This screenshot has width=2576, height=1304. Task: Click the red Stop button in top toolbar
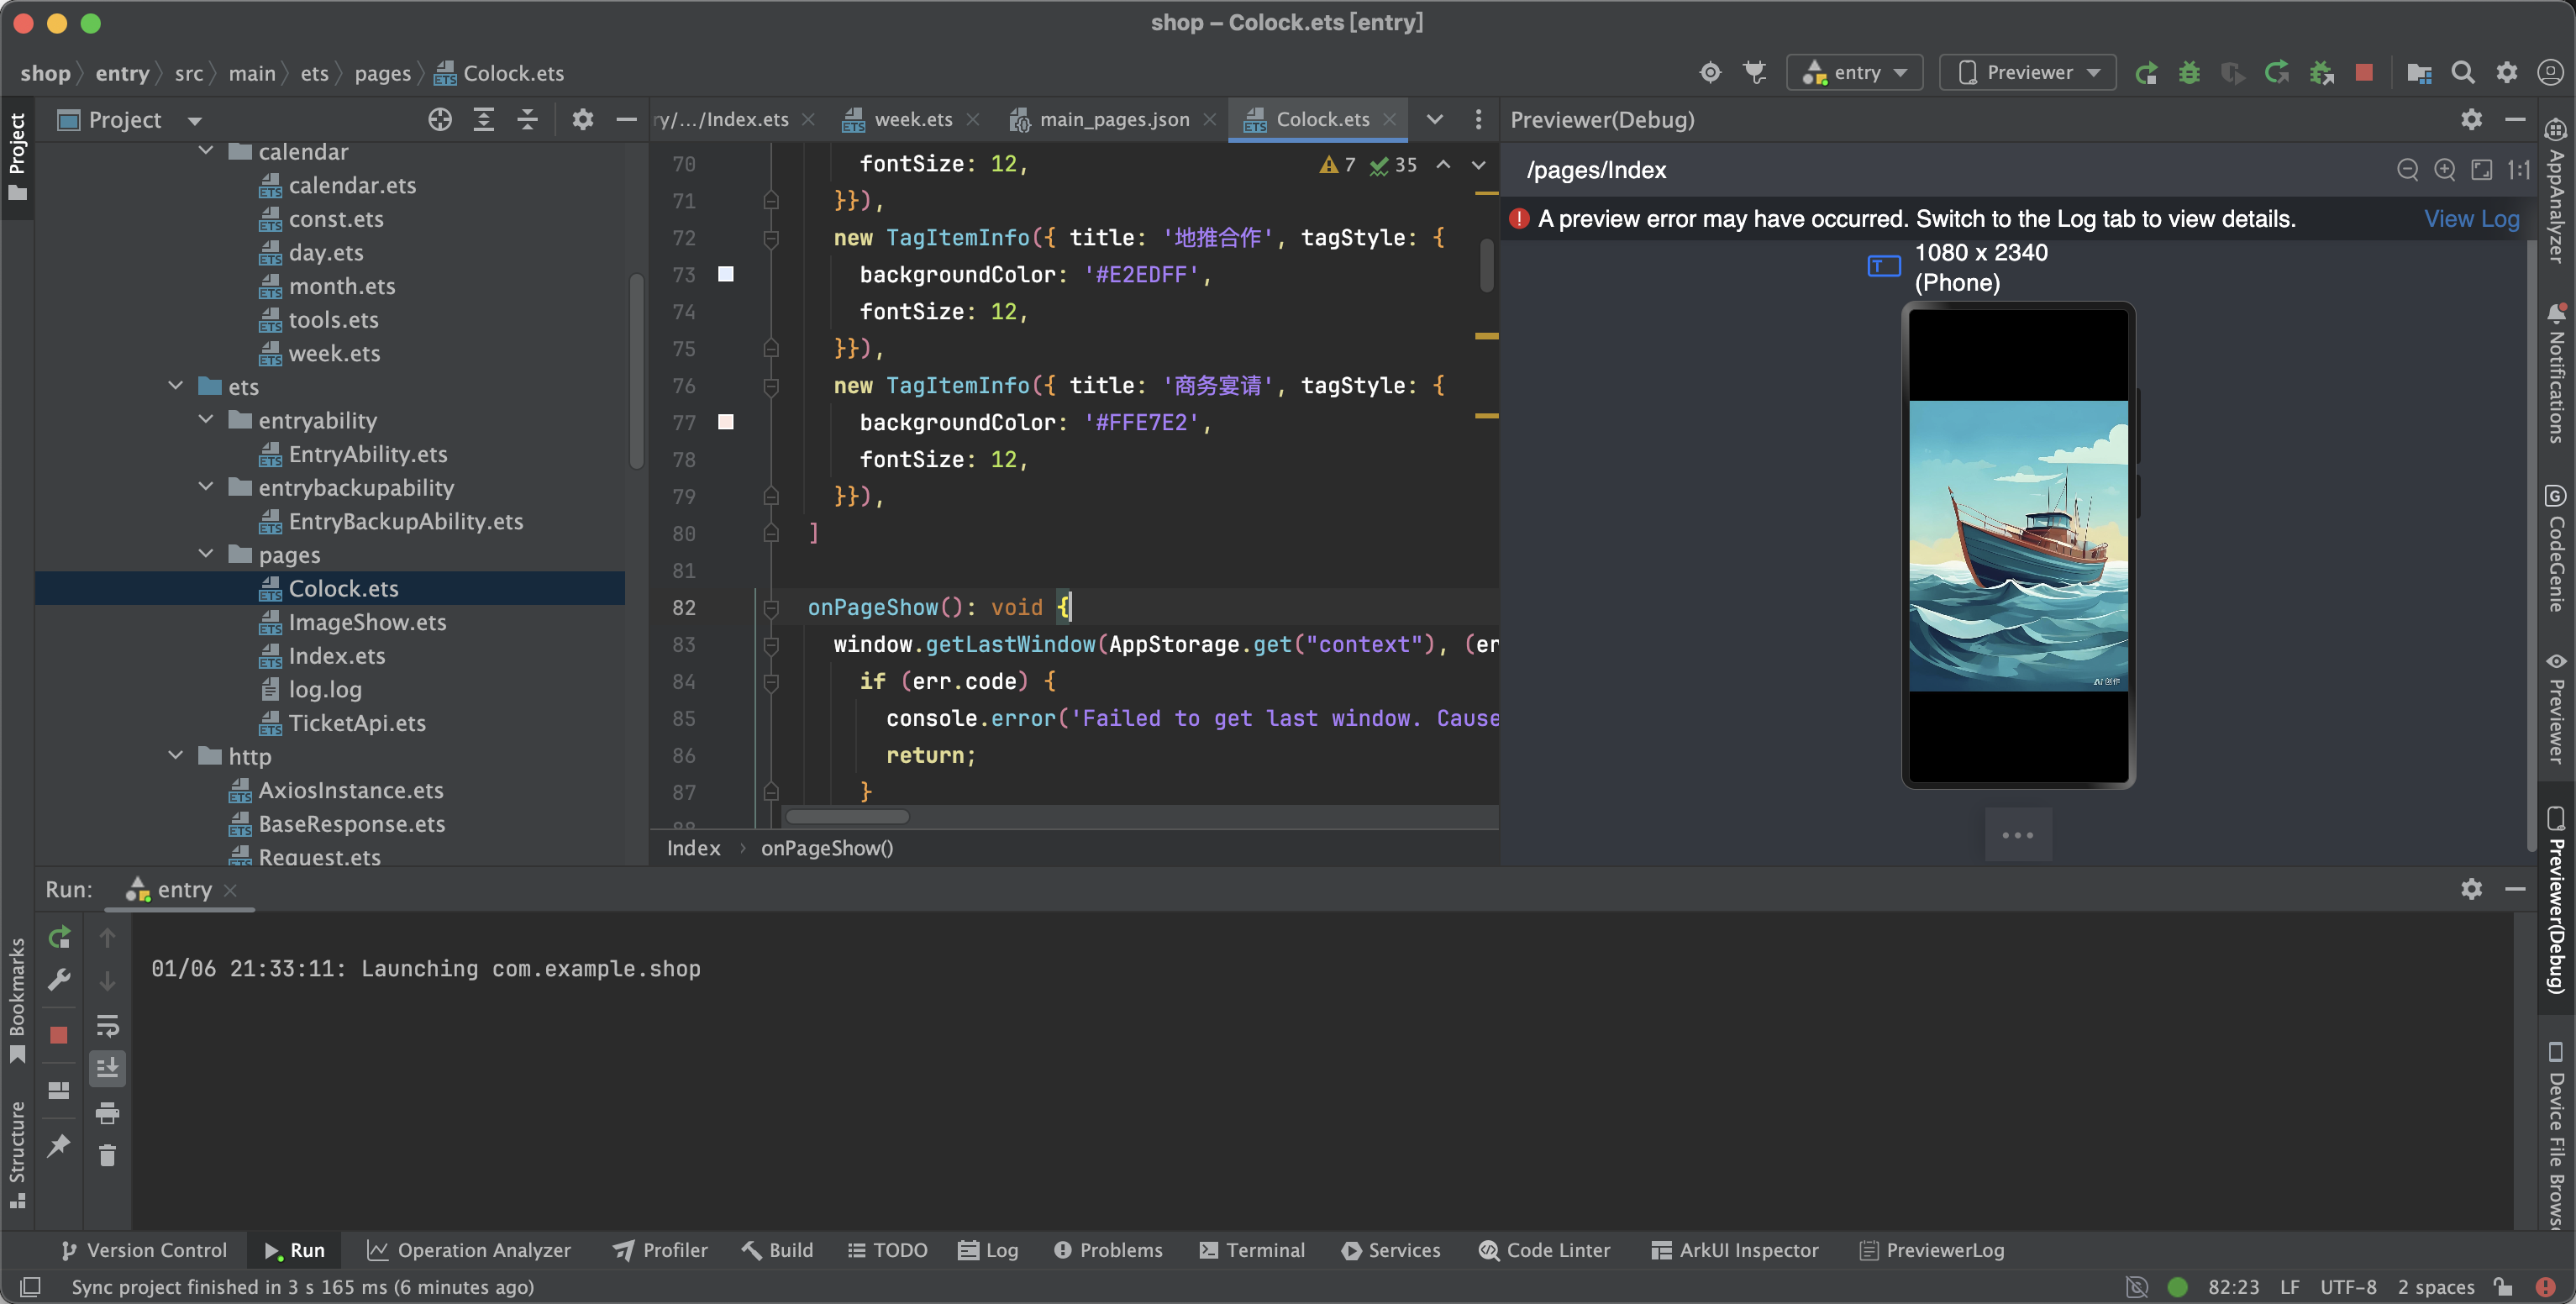click(x=2364, y=72)
